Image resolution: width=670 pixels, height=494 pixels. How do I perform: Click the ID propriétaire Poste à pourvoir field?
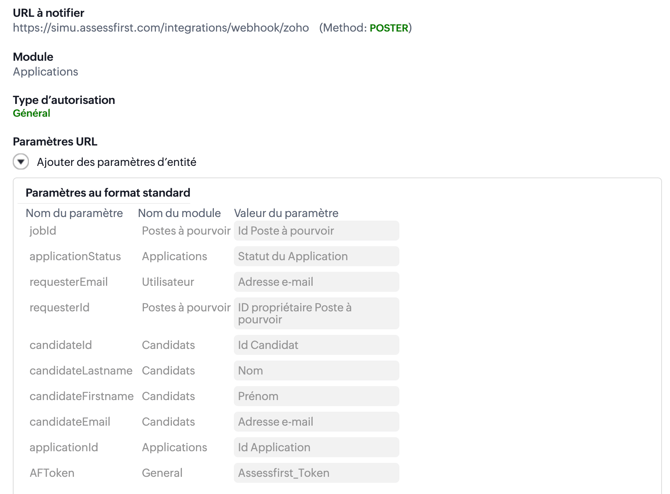[x=316, y=314]
